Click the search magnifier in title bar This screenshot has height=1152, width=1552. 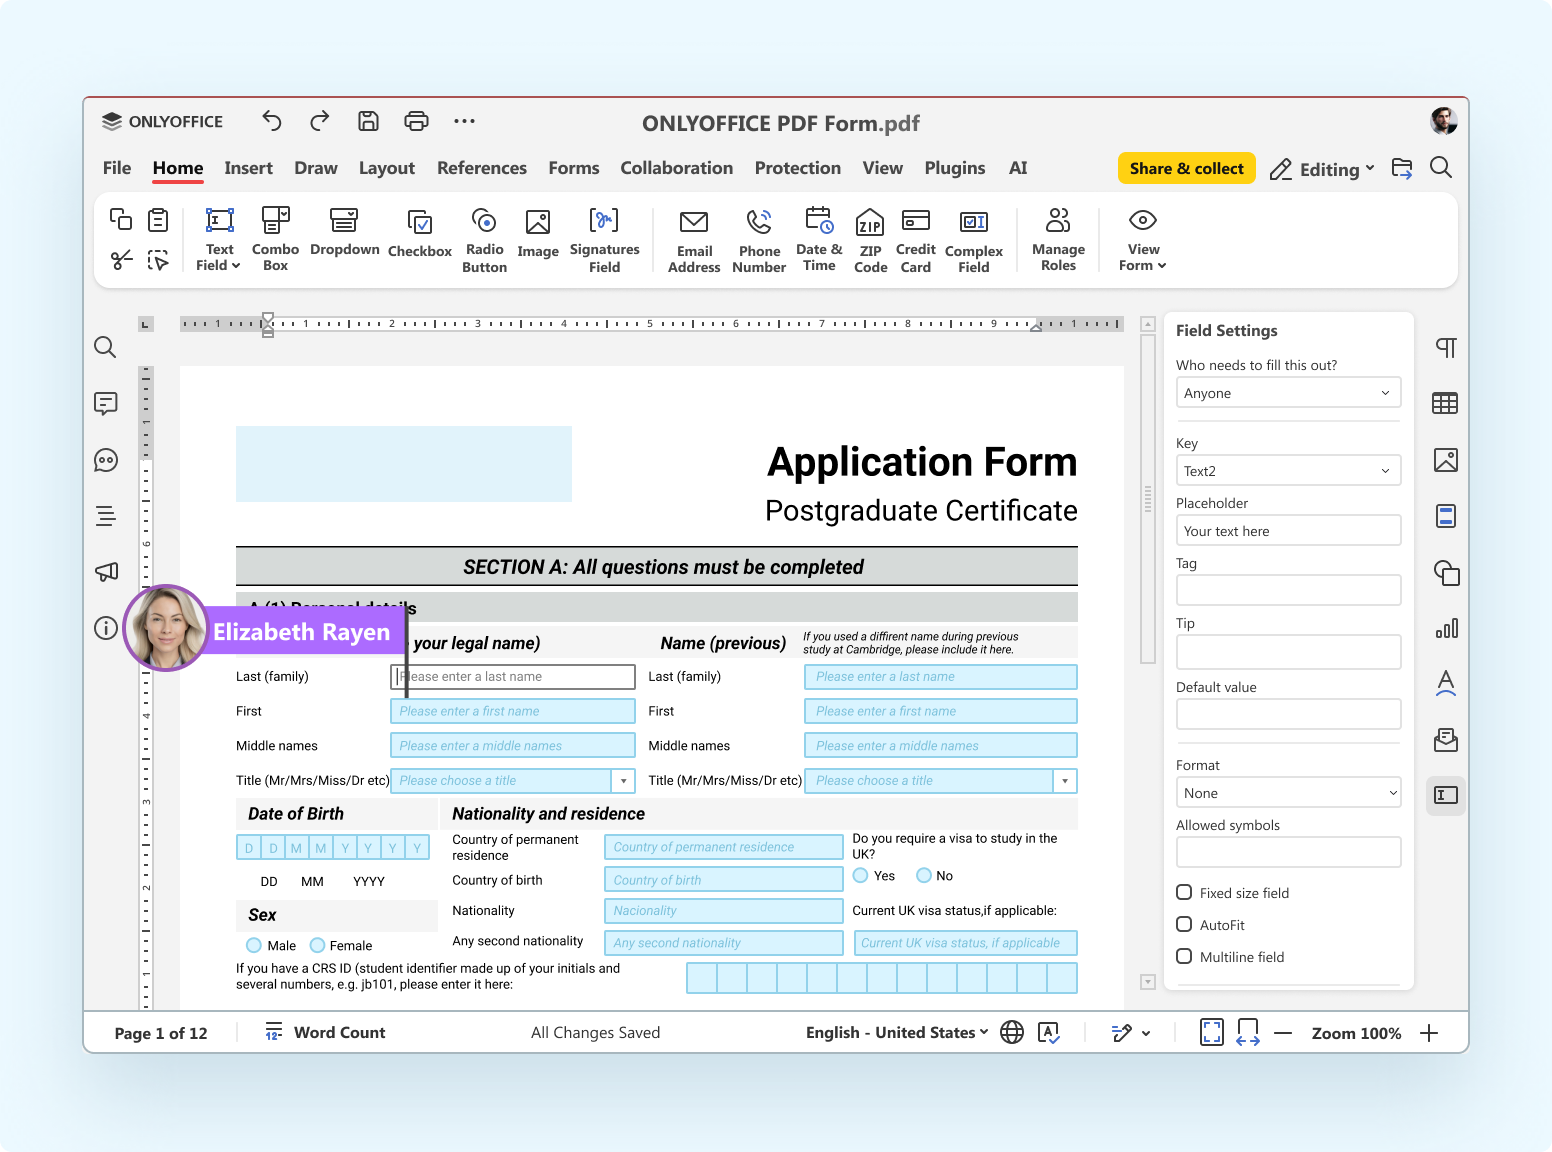pos(1441,168)
